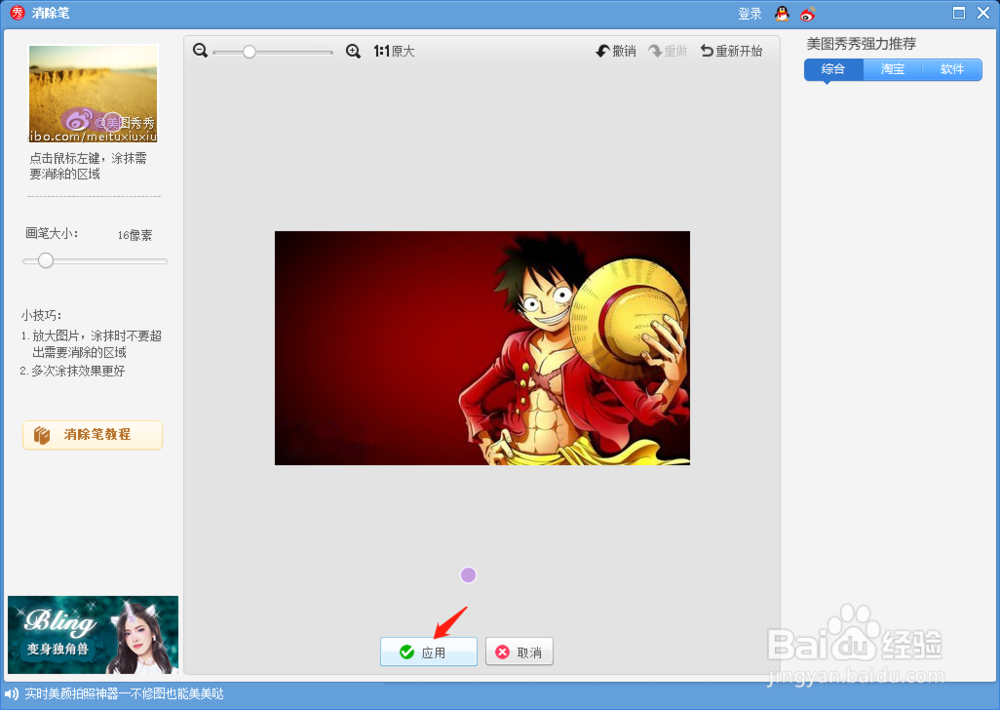Click the Meitu 秀 logo icon
This screenshot has height=710, width=1000.
tap(18, 13)
